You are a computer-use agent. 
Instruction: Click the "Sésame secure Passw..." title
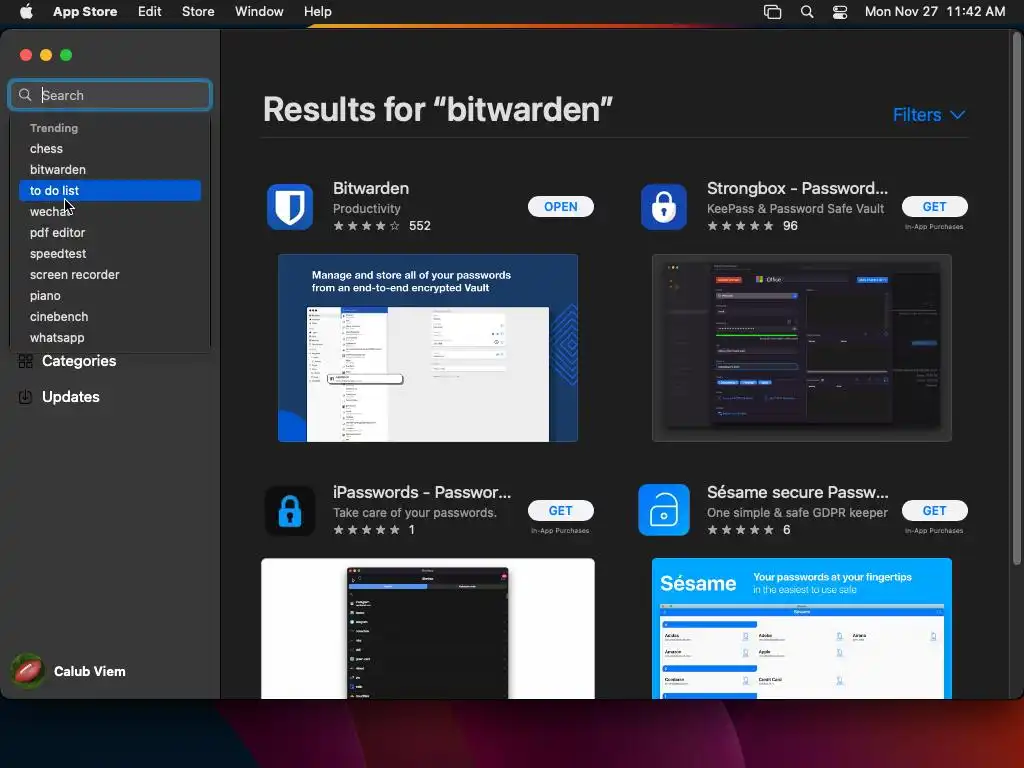[797, 492]
